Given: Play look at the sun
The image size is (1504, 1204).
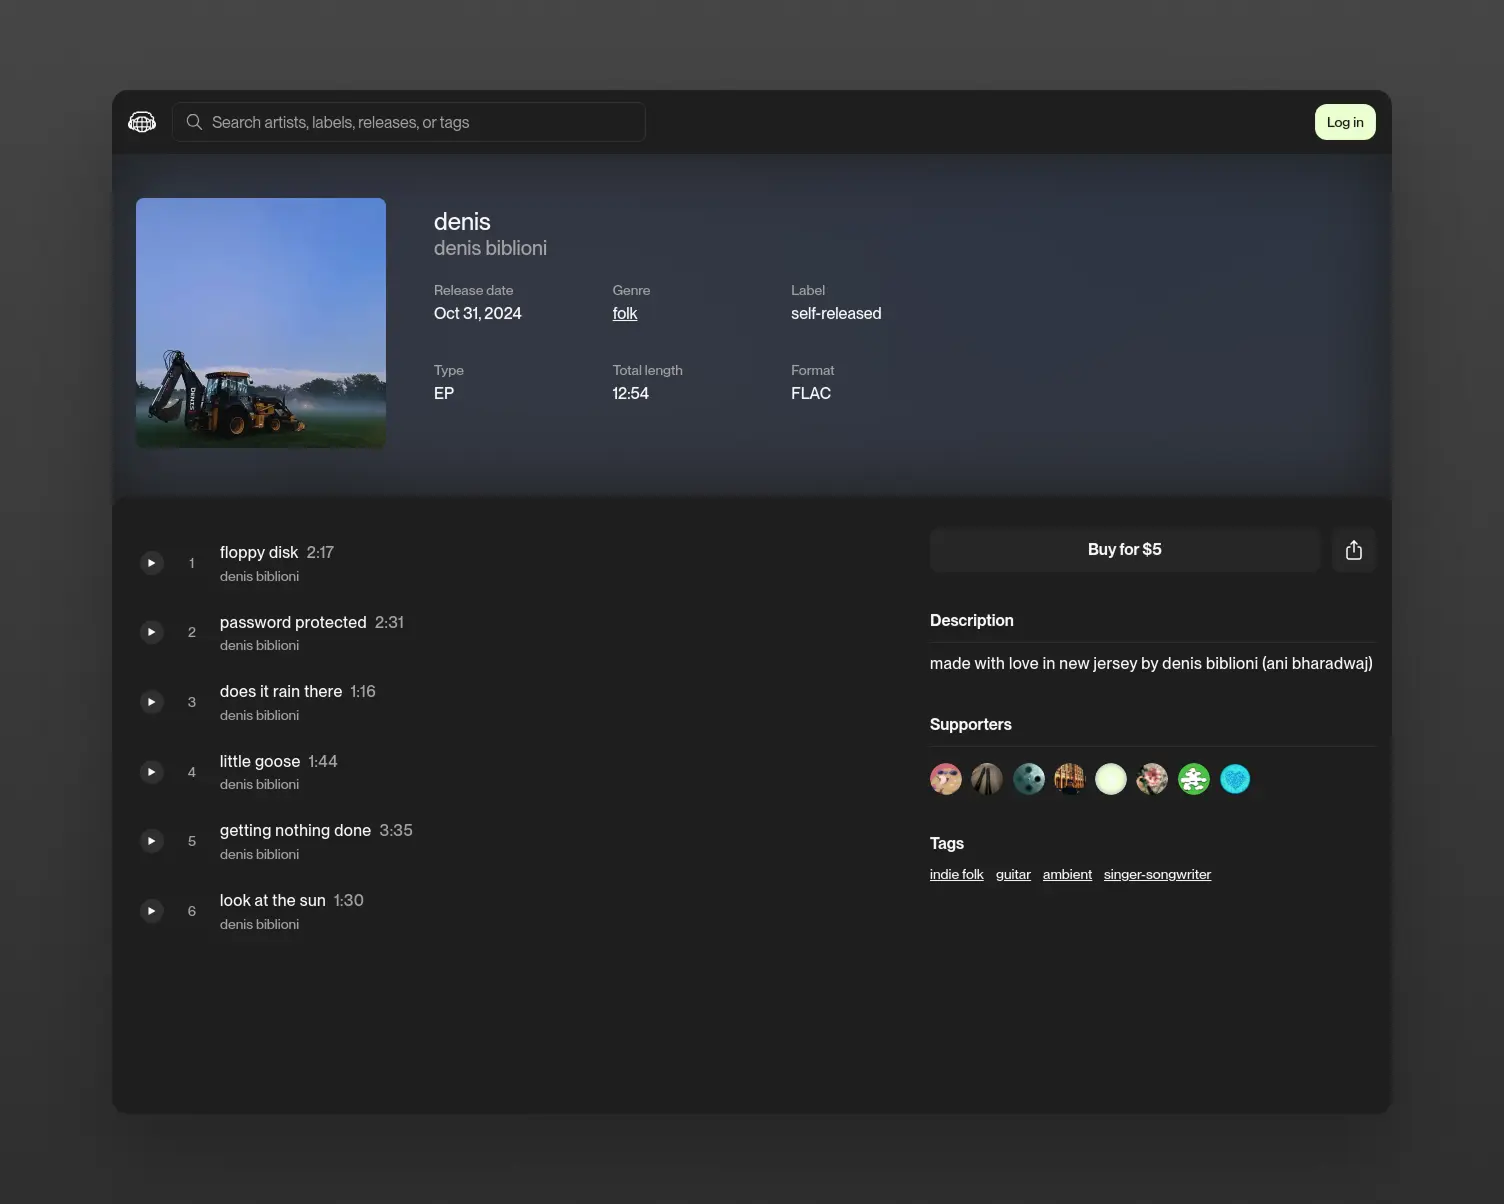Looking at the screenshot, I should click(x=151, y=911).
